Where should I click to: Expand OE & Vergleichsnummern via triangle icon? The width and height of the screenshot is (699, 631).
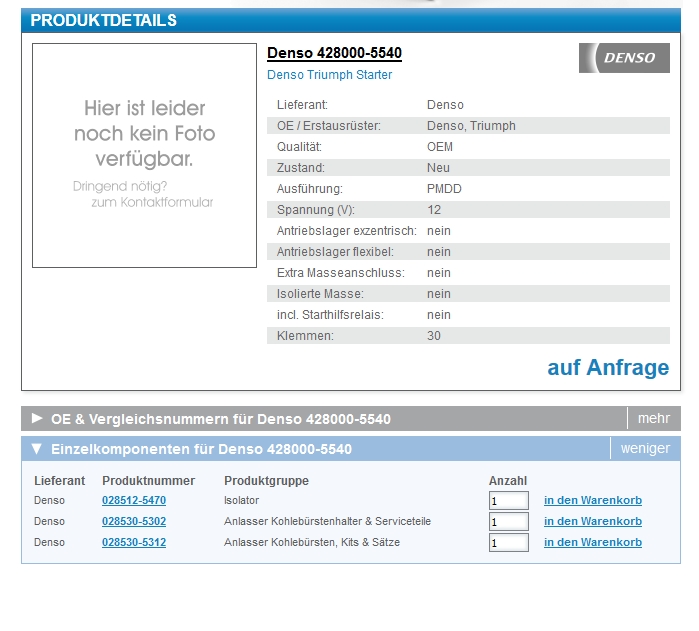[x=37, y=418]
